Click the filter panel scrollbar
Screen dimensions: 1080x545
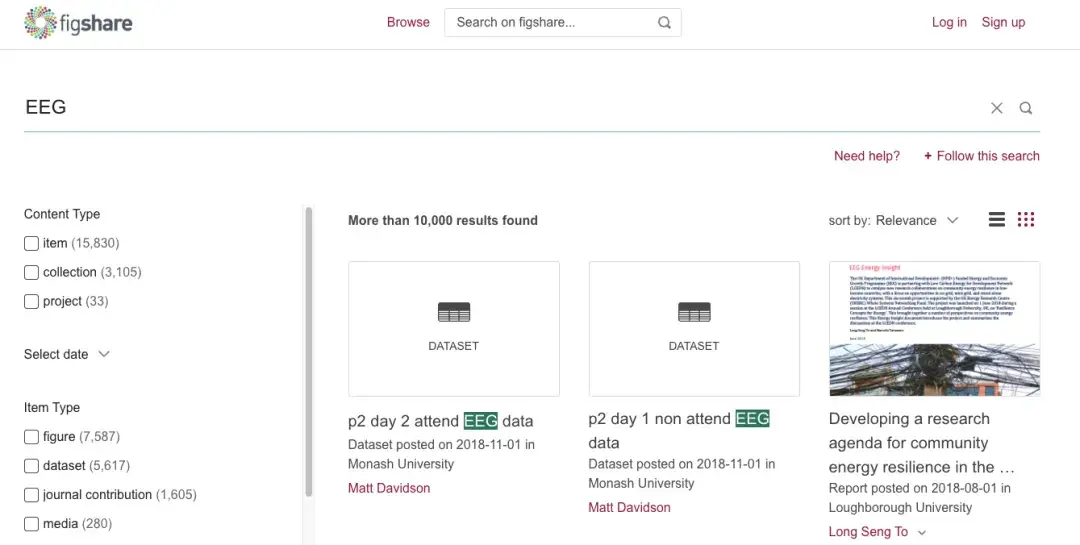pos(308,350)
